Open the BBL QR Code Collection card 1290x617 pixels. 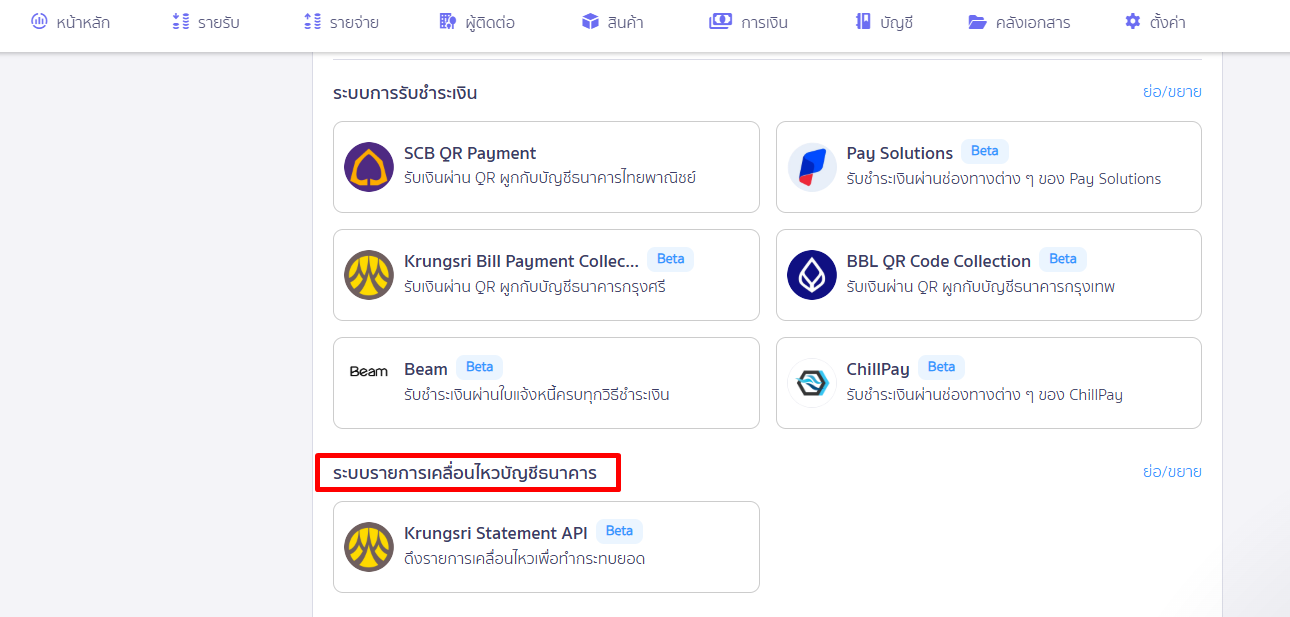pyautogui.click(x=989, y=275)
